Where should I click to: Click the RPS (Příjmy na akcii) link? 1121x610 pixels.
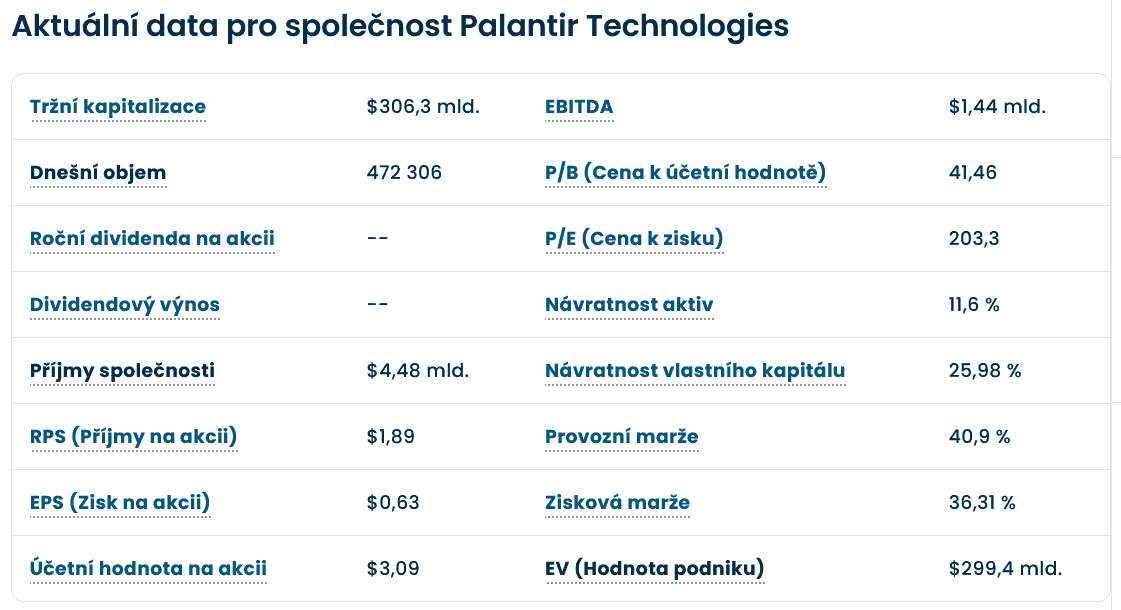[133, 437]
